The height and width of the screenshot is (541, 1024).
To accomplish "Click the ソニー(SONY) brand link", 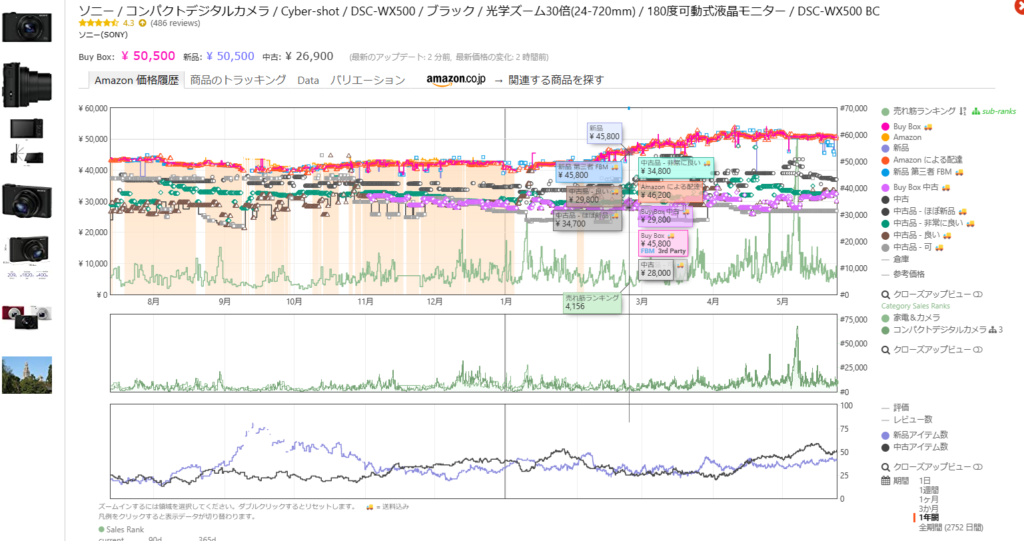I will (x=103, y=35).
